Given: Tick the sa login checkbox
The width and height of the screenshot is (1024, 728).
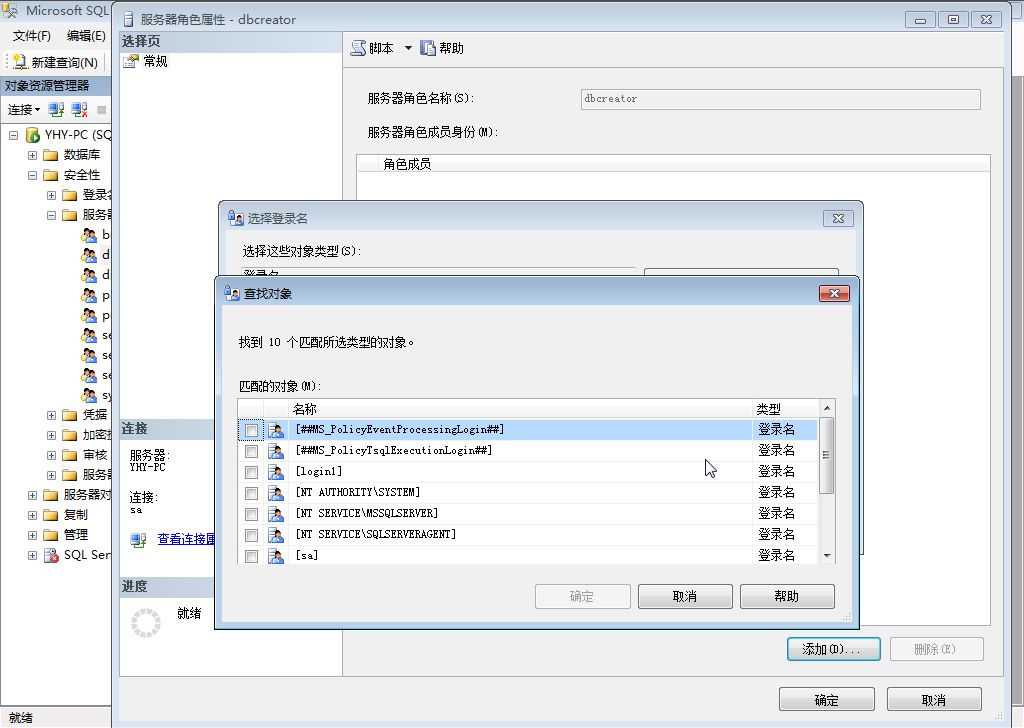Looking at the screenshot, I should coord(251,556).
